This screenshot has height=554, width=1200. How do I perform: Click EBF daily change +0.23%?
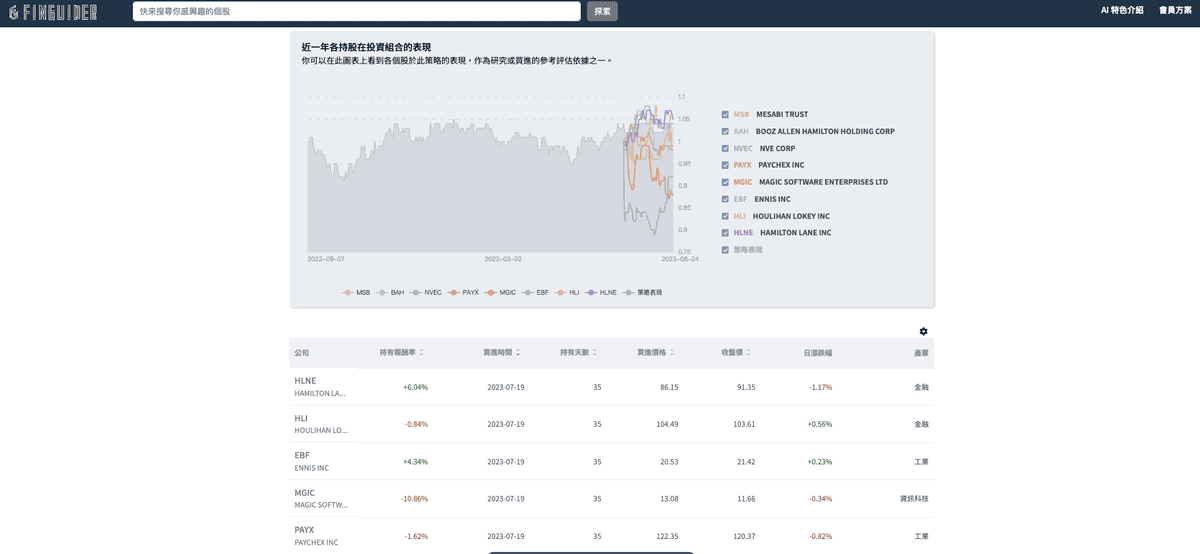(x=819, y=461)
